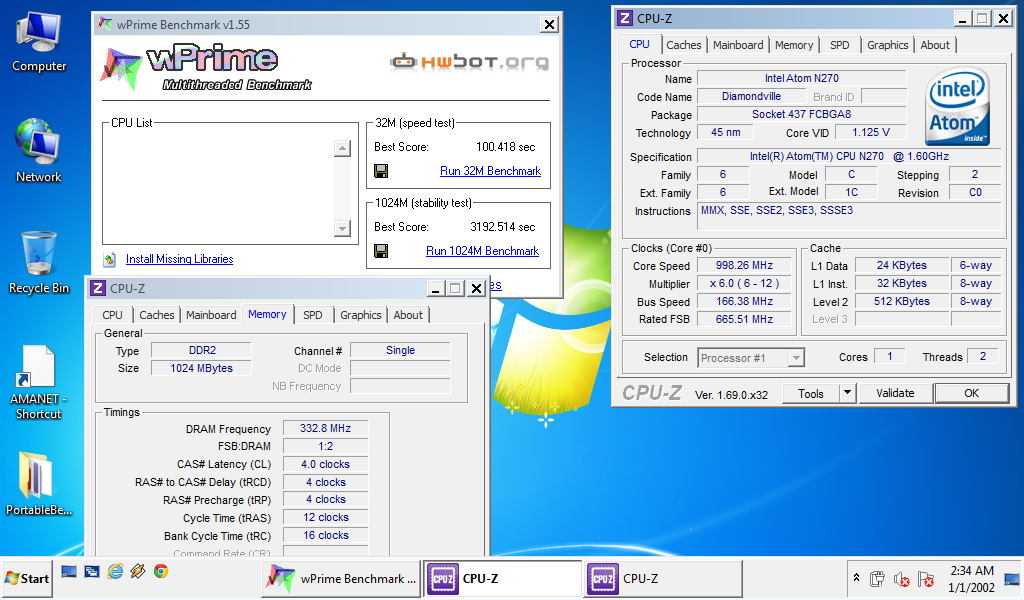Launch Internet Explorer from quick launch
Image resolution: width=1024 pixels, height=600 pixels.
point(116,572)
